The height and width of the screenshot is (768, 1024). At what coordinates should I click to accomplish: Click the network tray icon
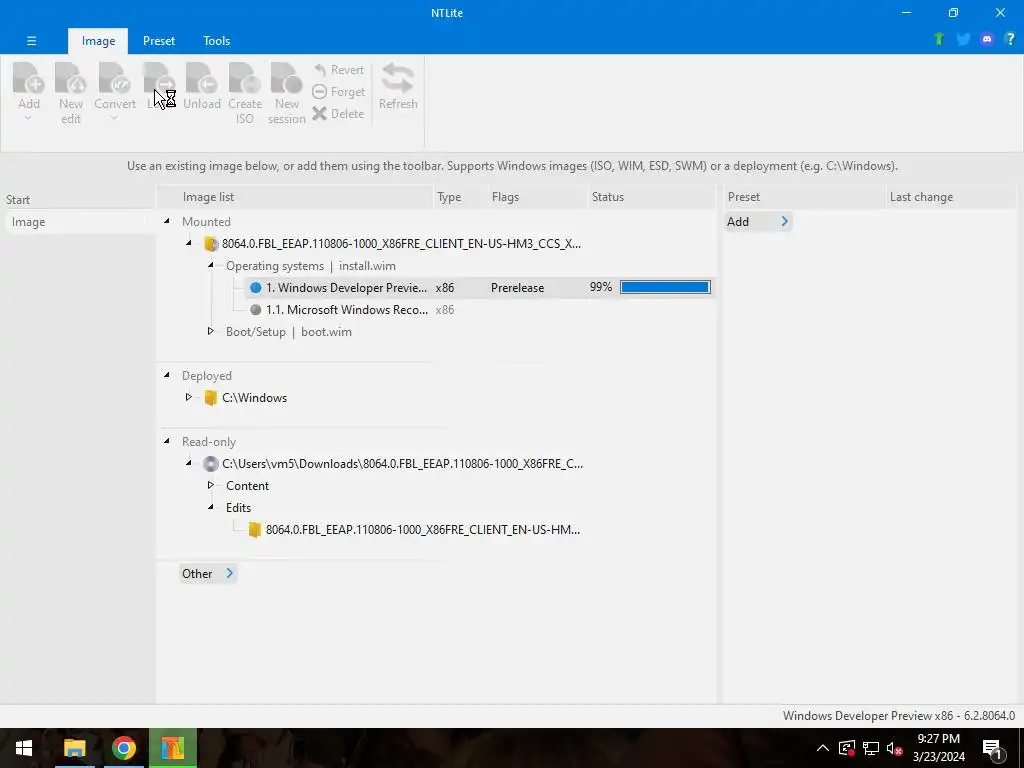[x=871, y=748]
